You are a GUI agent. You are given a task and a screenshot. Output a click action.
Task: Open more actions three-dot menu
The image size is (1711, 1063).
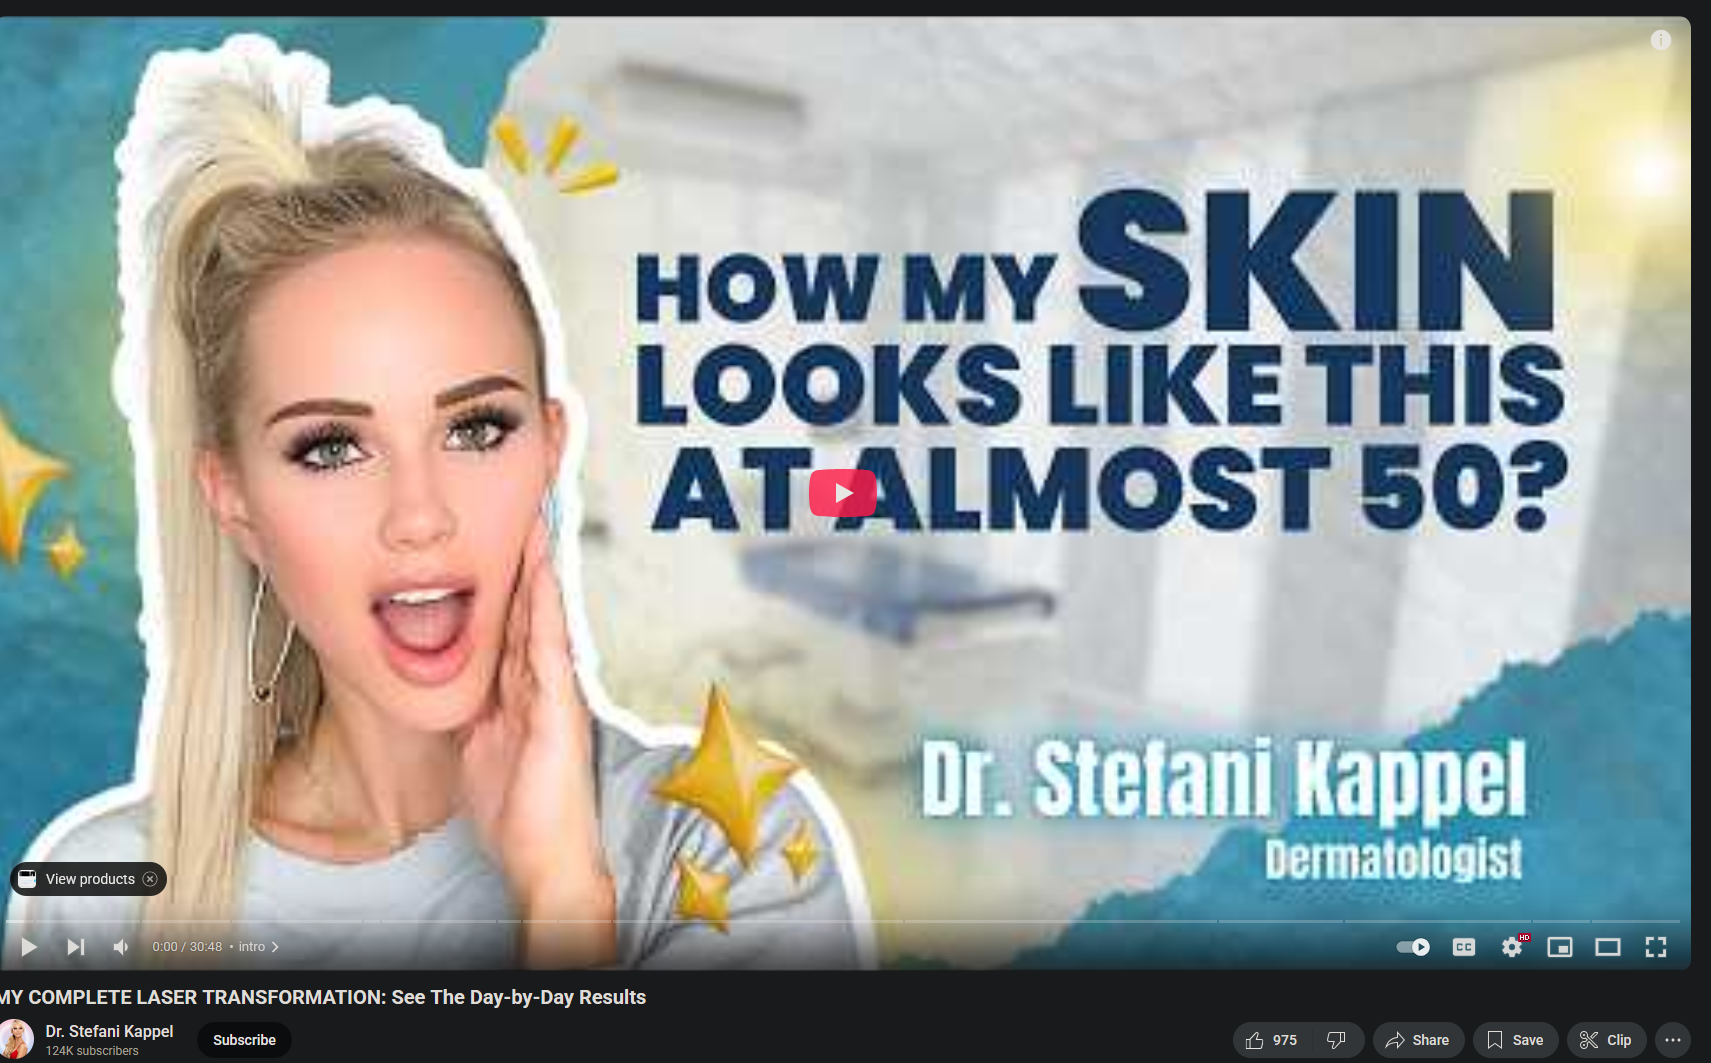point(1673,1040)
